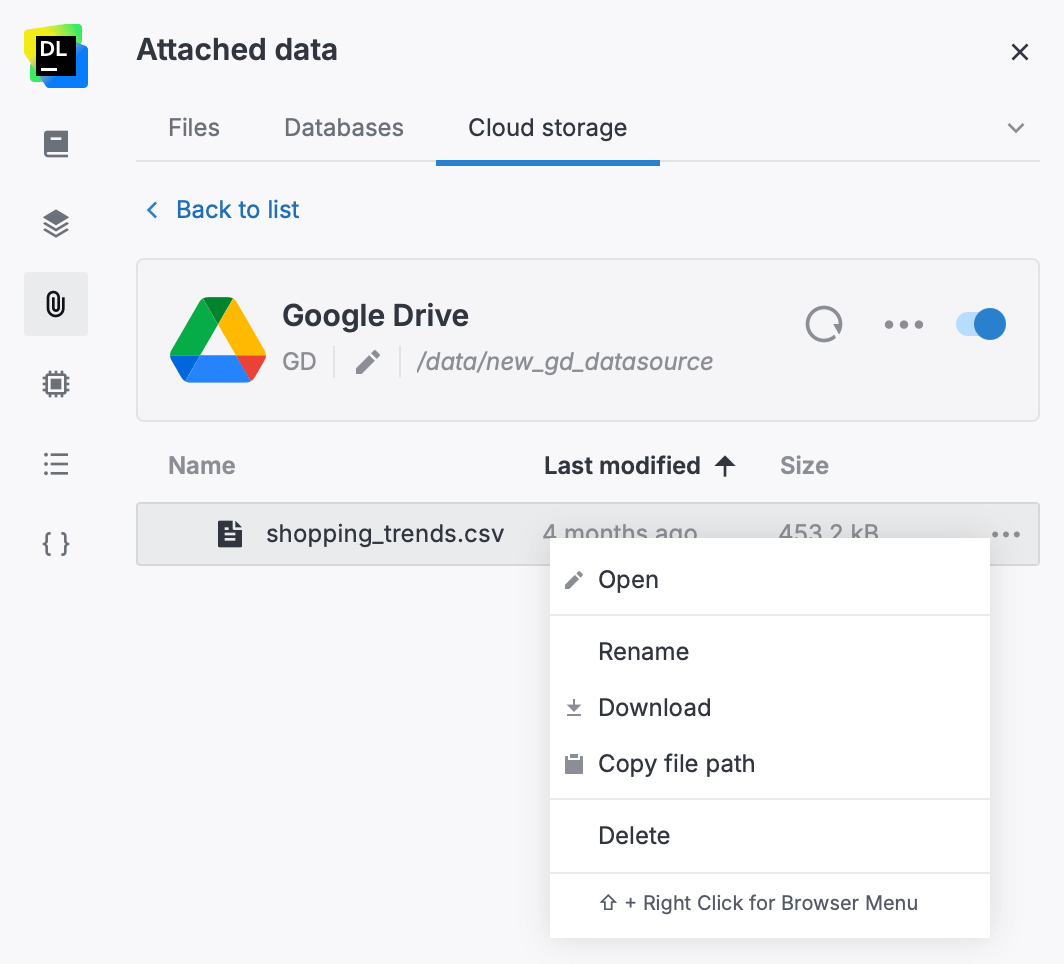Disable the Google Drive connection toggle
The width and height of the screenshot is (1064, 964).
click(979, 324)
